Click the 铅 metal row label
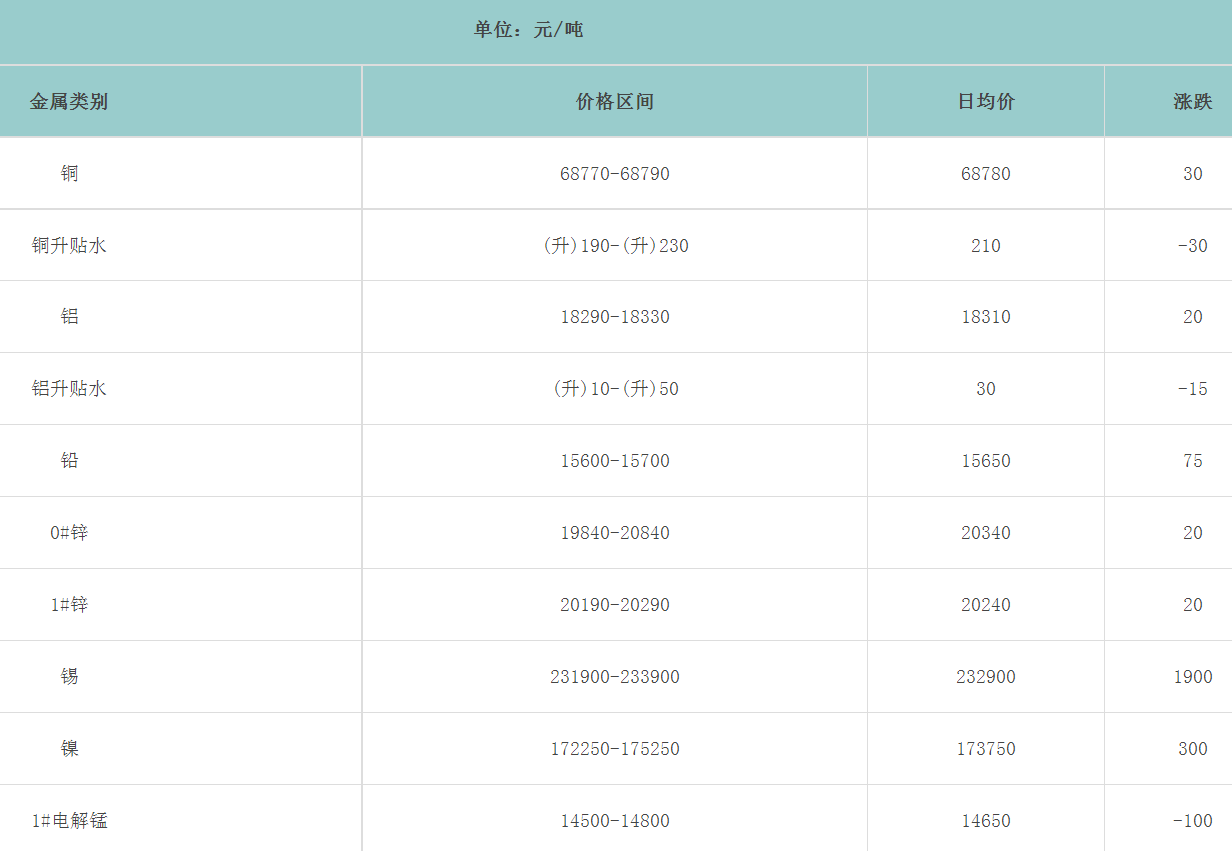 pyautogui.click(x=69, y=461)
